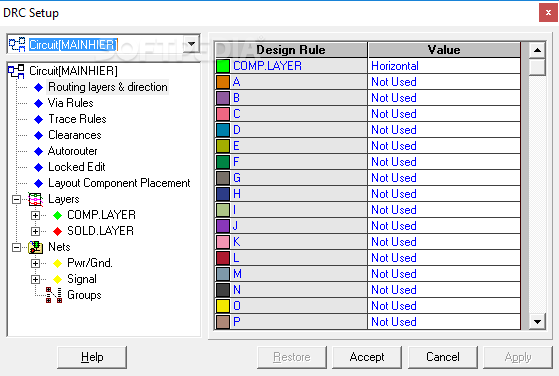Select Routing layers & direction item
Image resolution: width=559 pixels, height=376 pixels.
(108, 87)
